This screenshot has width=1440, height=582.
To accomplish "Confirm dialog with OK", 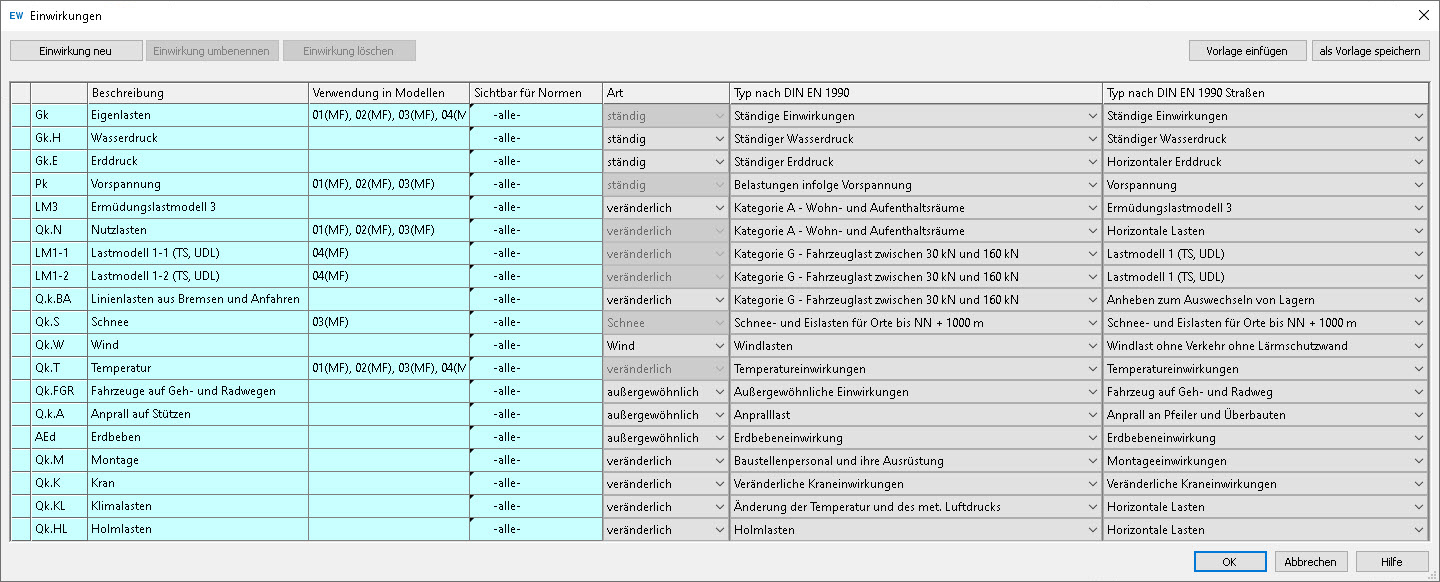I will coord(1229,562).
